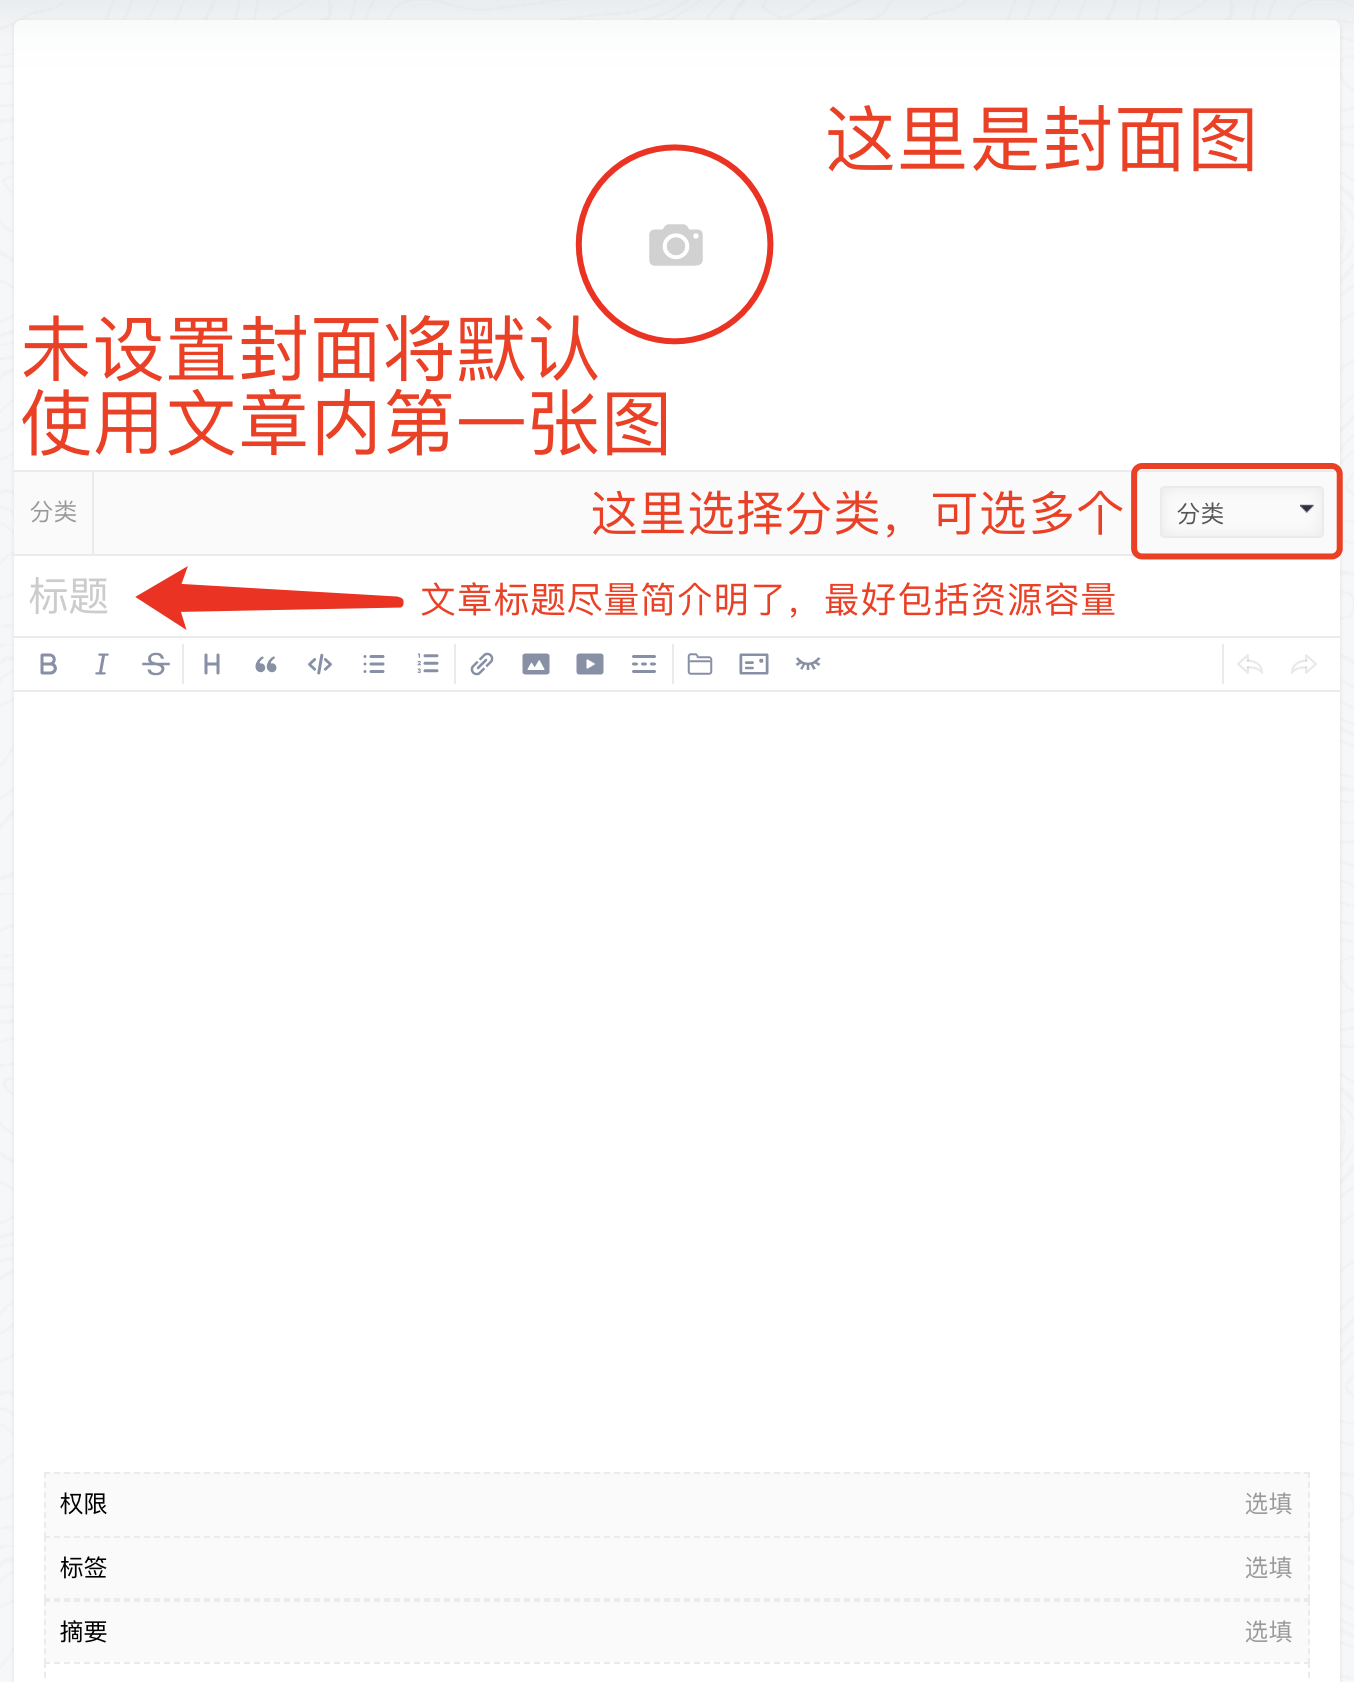The height and width of the screenshot is (1682, 1354).
Task: Insert a heading with H icon
Action: click(x=212, y=664)
